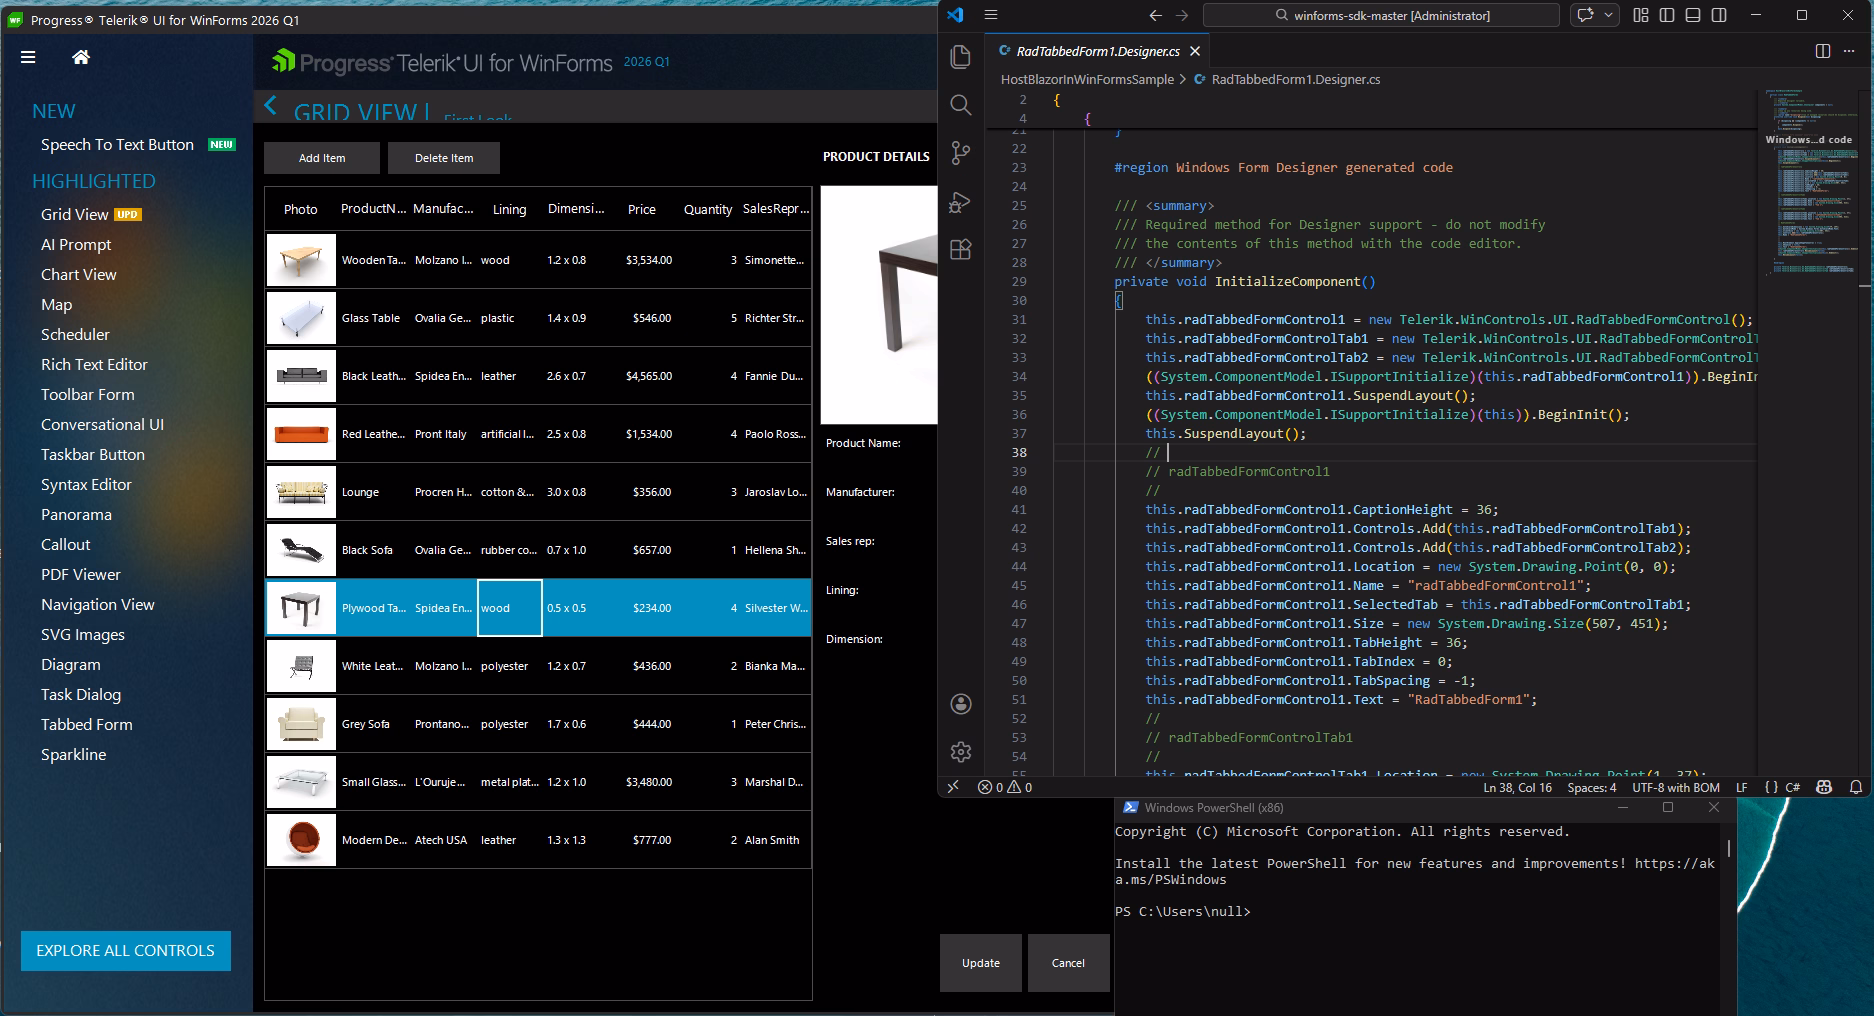Open VS Code Explorer view

pos(961,57)
